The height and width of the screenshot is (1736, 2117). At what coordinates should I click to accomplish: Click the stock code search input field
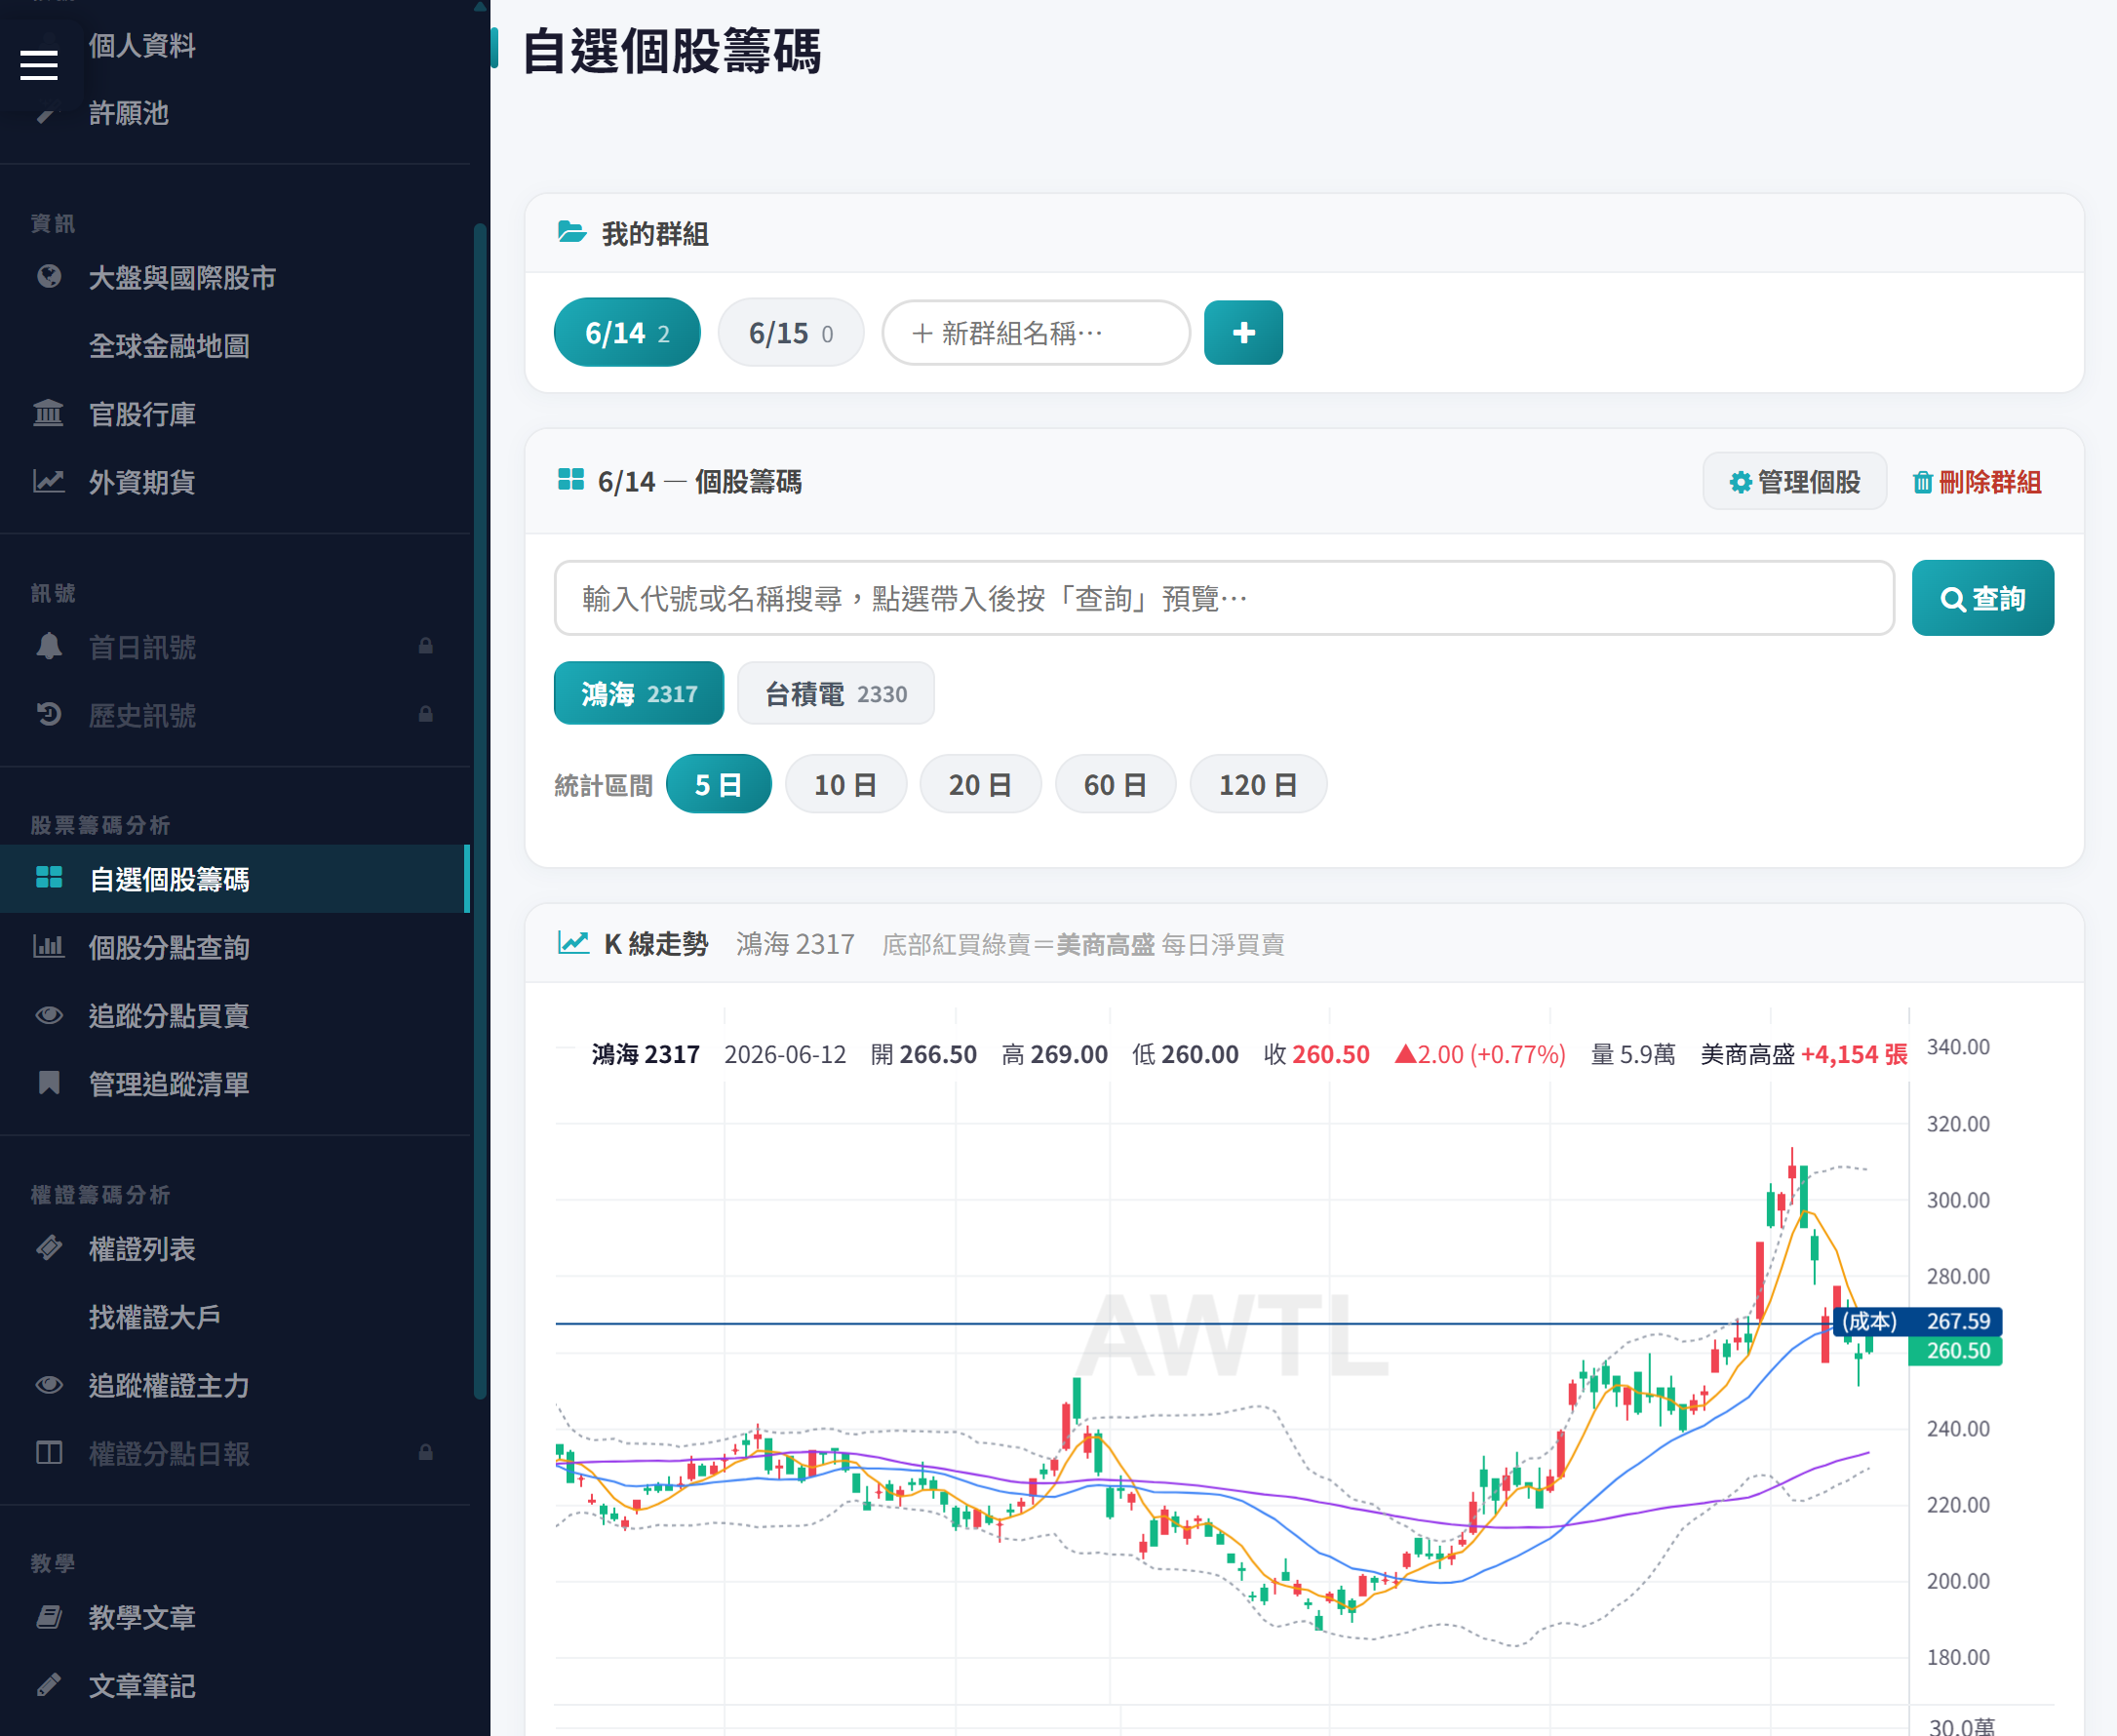[x=1224, y=598]
